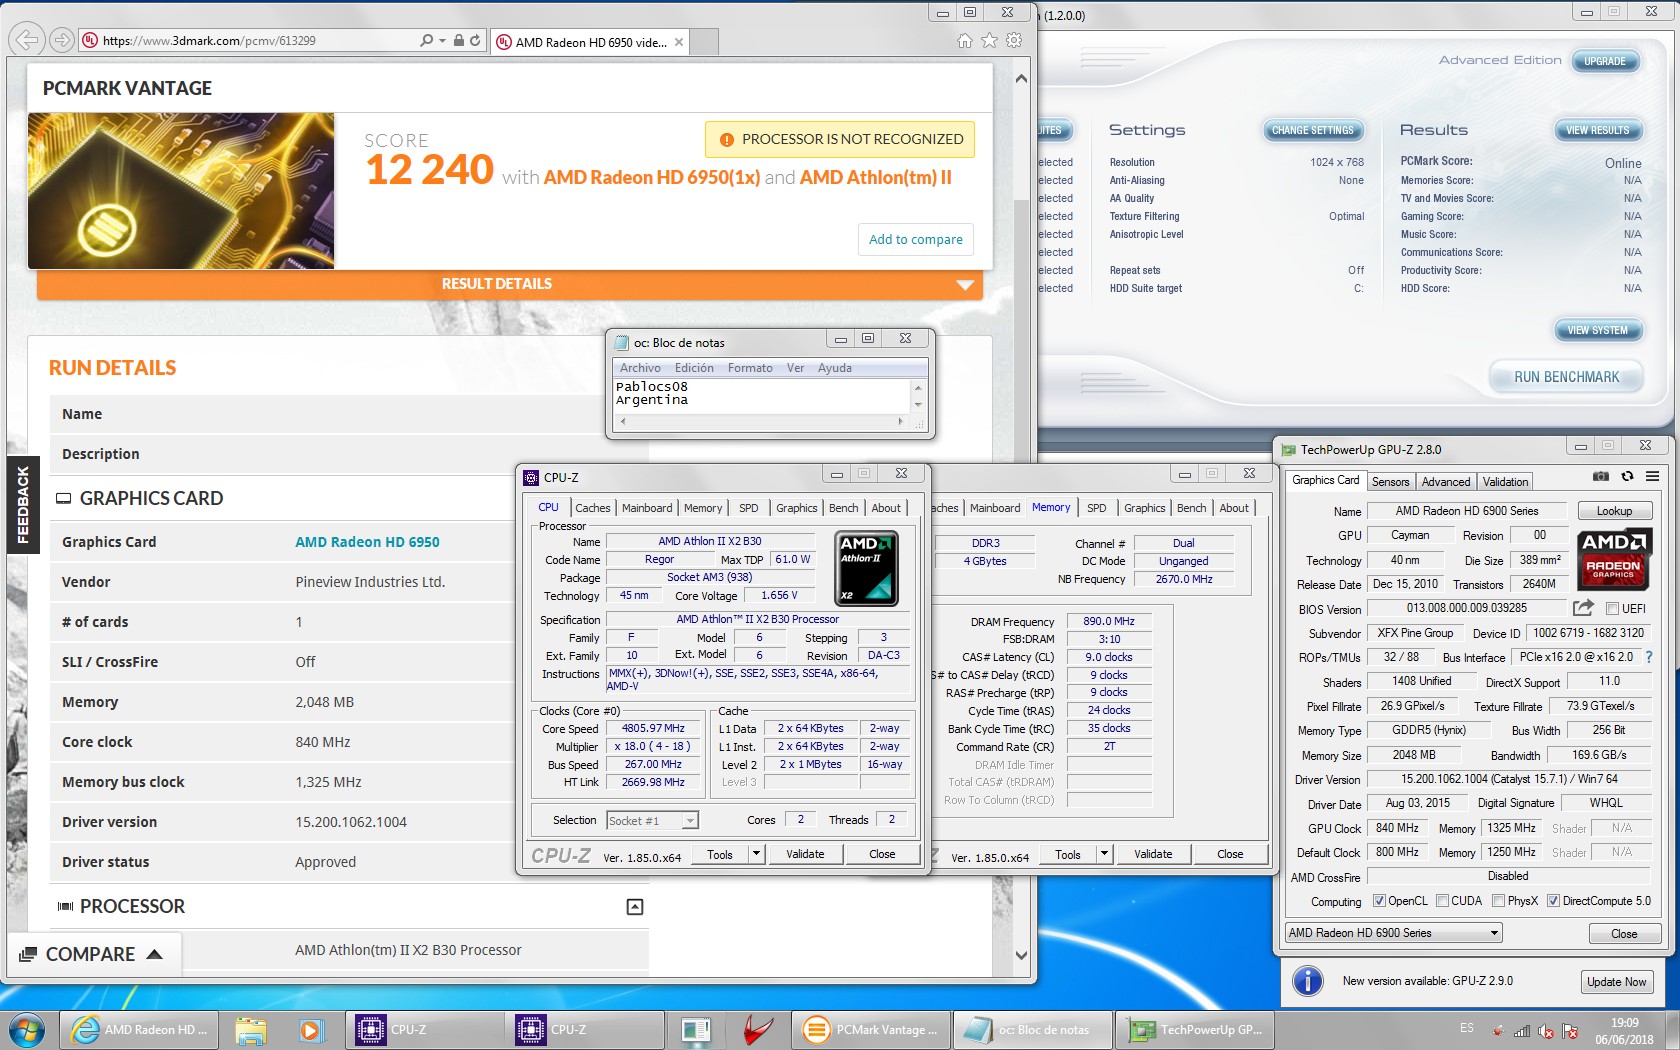Expand the RESULT DETAILS bar
Viewport: 1680px width, 1050px height.
tap(510, 284)
